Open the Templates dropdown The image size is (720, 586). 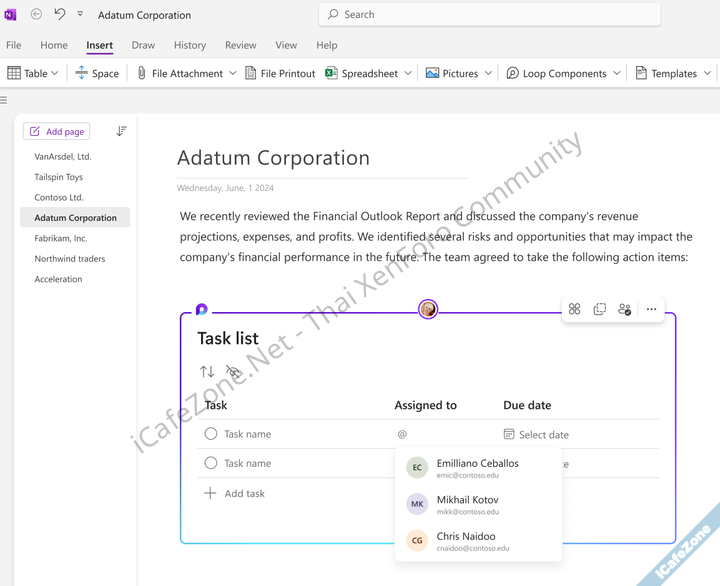coord(707,73)
